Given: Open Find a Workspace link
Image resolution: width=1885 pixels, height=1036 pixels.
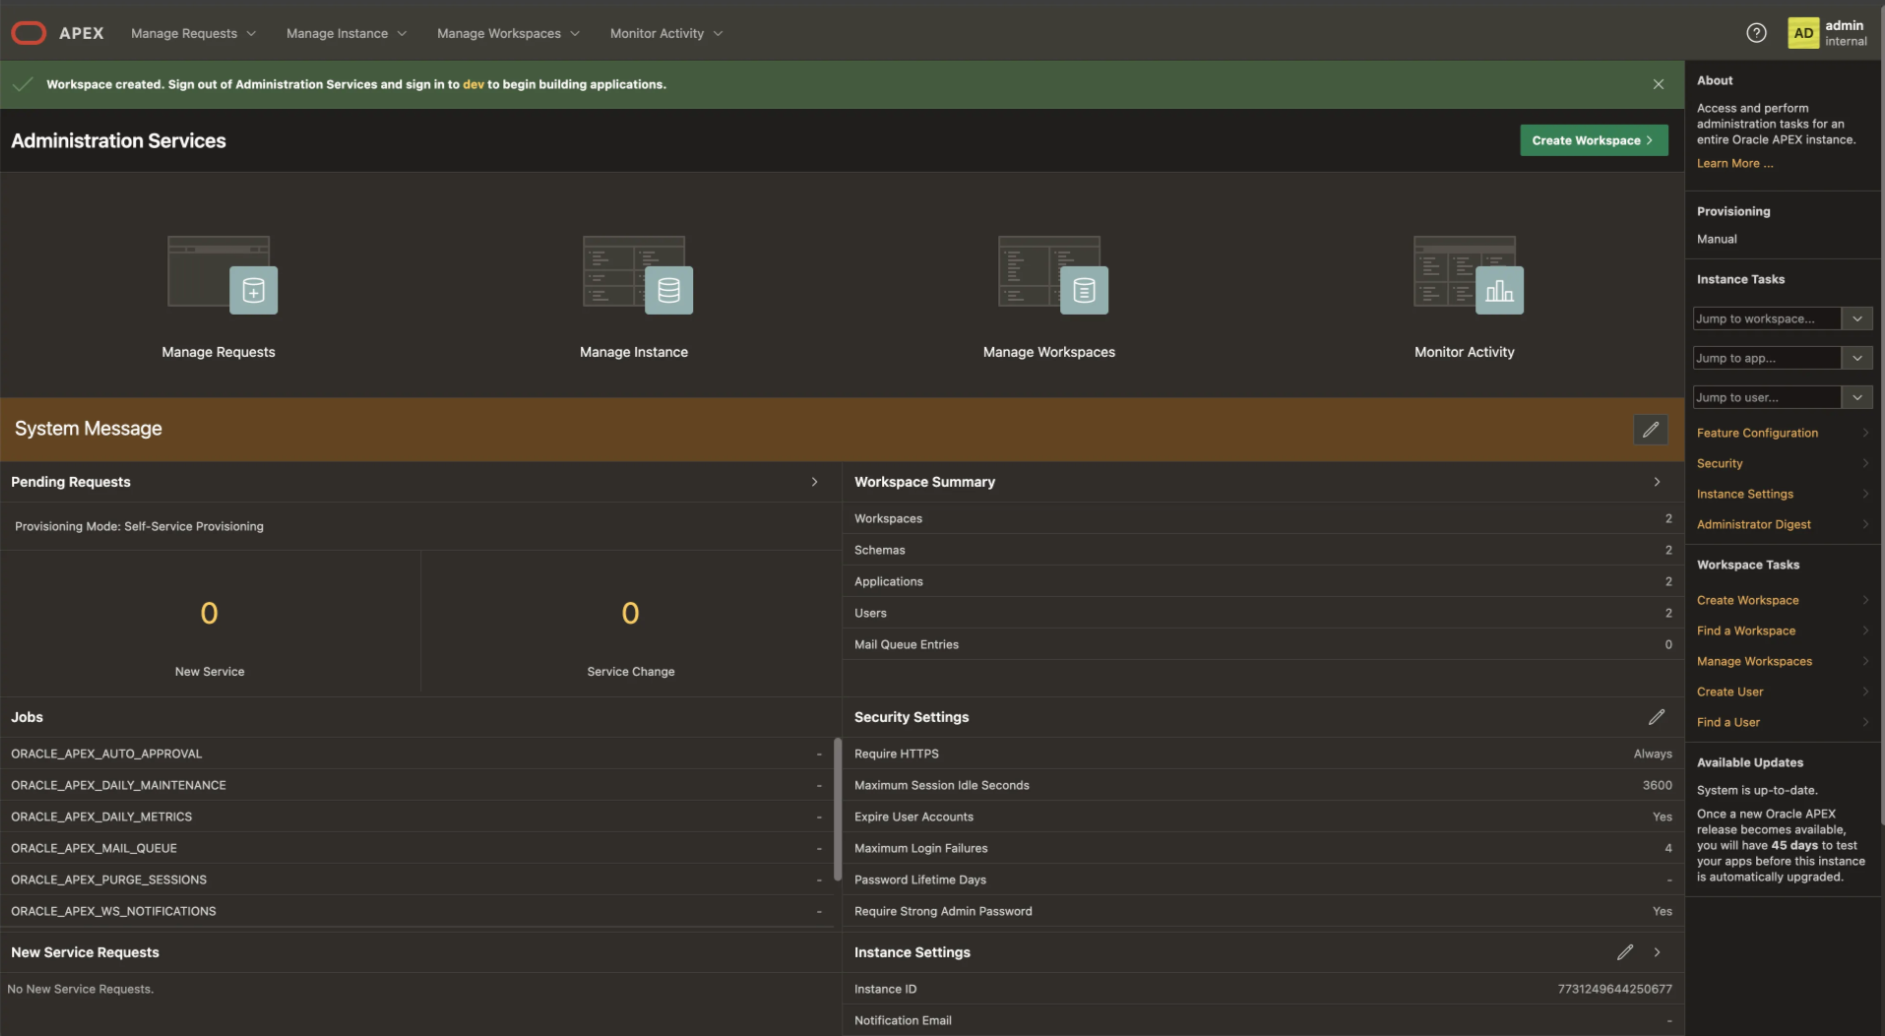Looking at the screenshot, I should (1745, 631).
